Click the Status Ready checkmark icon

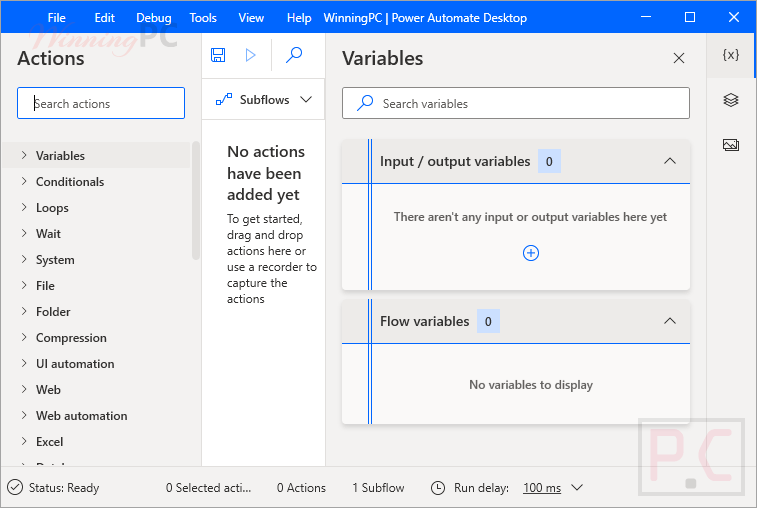pos(15,488)
